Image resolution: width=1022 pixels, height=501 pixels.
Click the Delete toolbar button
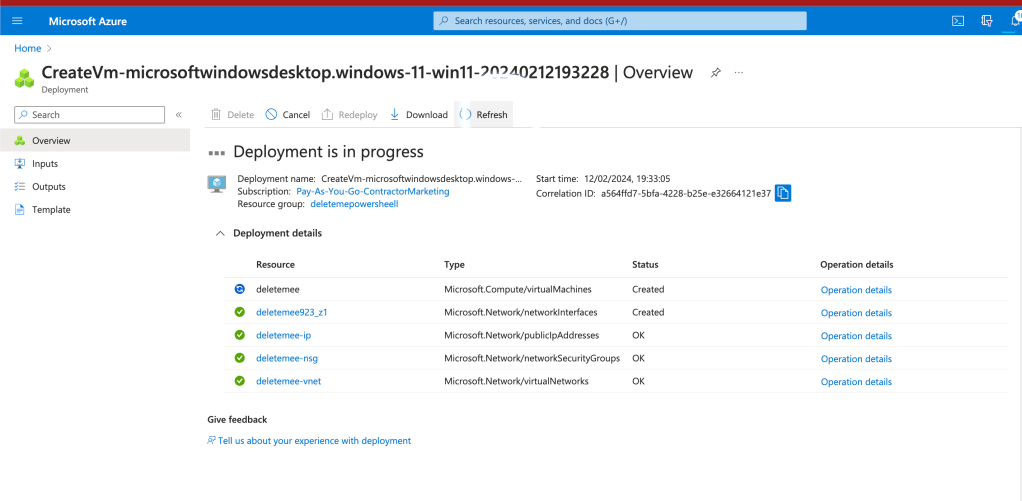[x=233, y=115]
